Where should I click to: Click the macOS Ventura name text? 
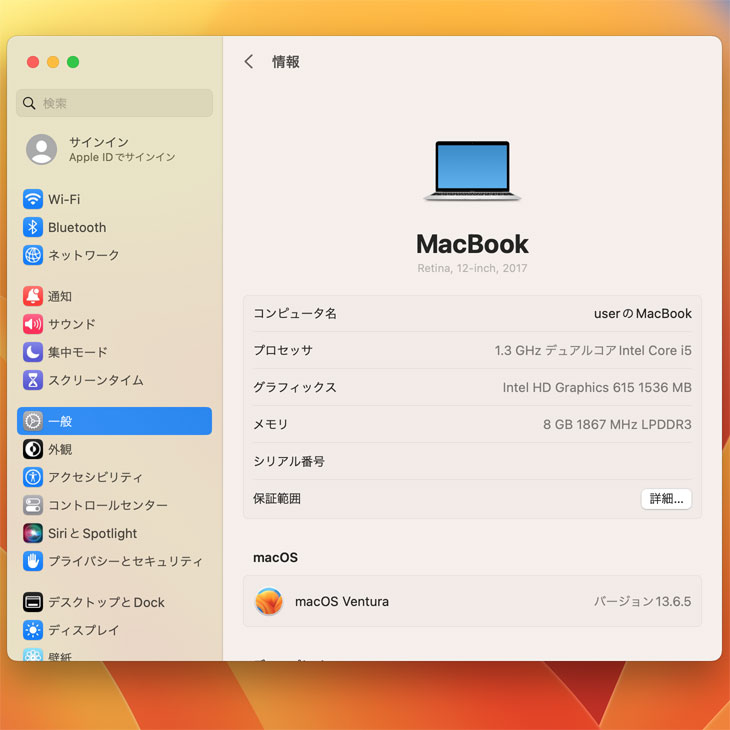point(342,601)
